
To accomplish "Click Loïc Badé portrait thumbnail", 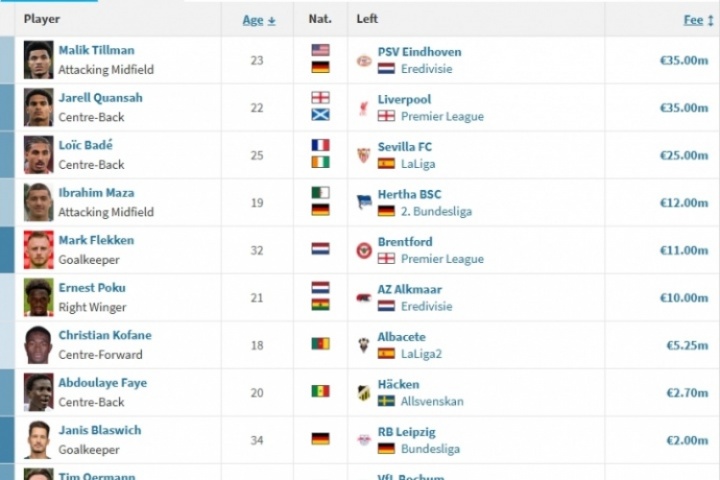I will pyautogui.click(x=39, y=155).
